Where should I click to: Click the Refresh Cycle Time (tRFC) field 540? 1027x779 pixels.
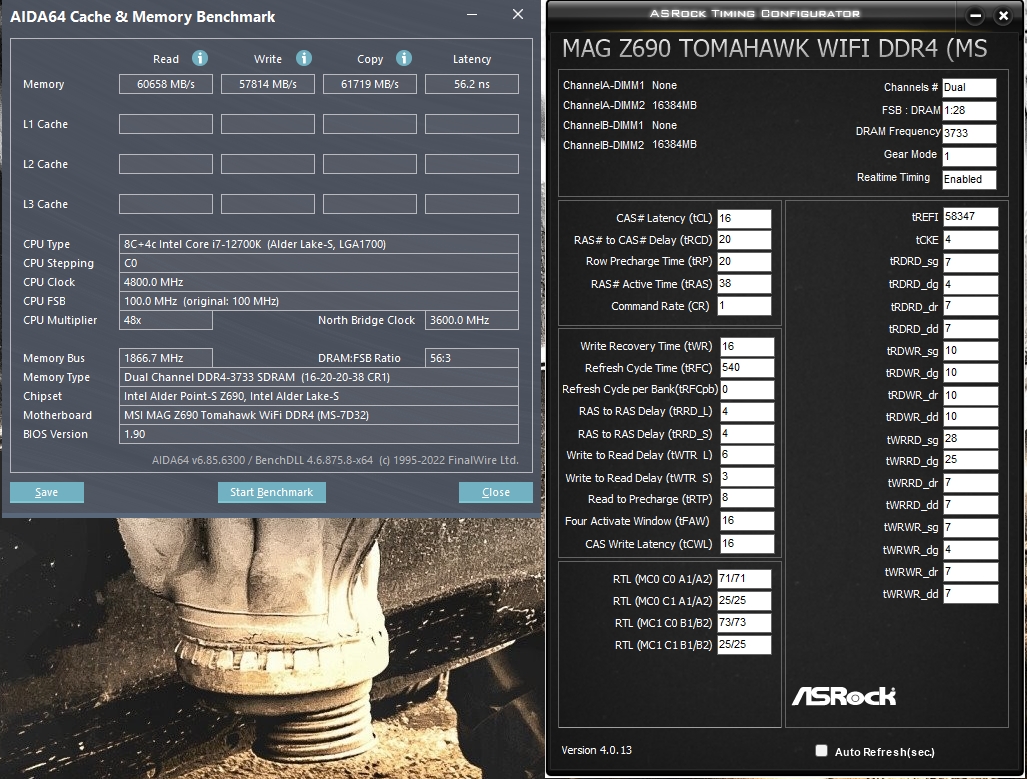747,368
